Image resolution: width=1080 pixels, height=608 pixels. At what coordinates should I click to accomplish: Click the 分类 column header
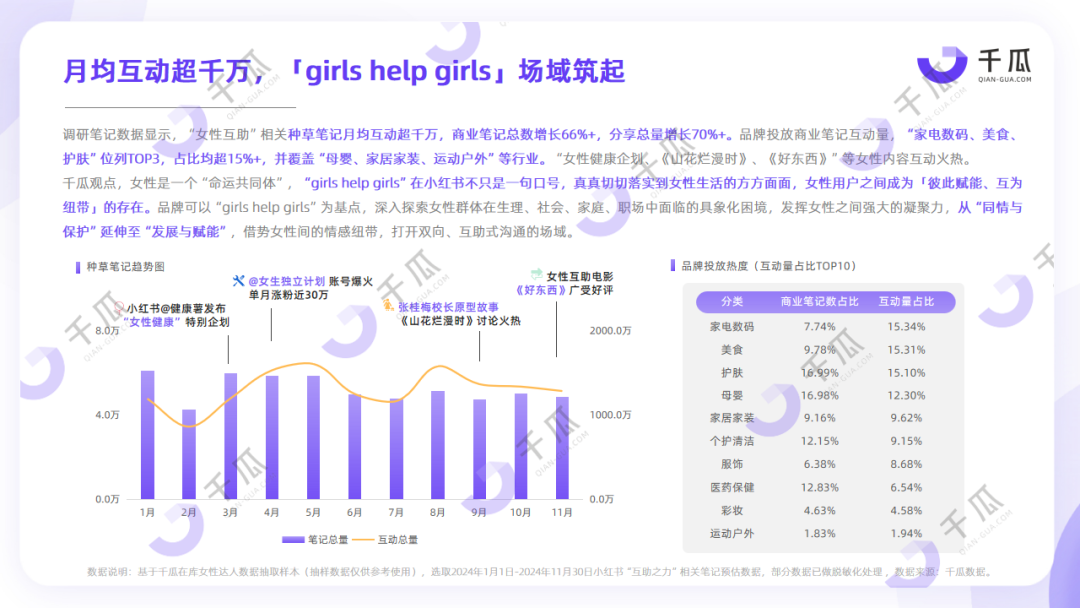(731, 302)
